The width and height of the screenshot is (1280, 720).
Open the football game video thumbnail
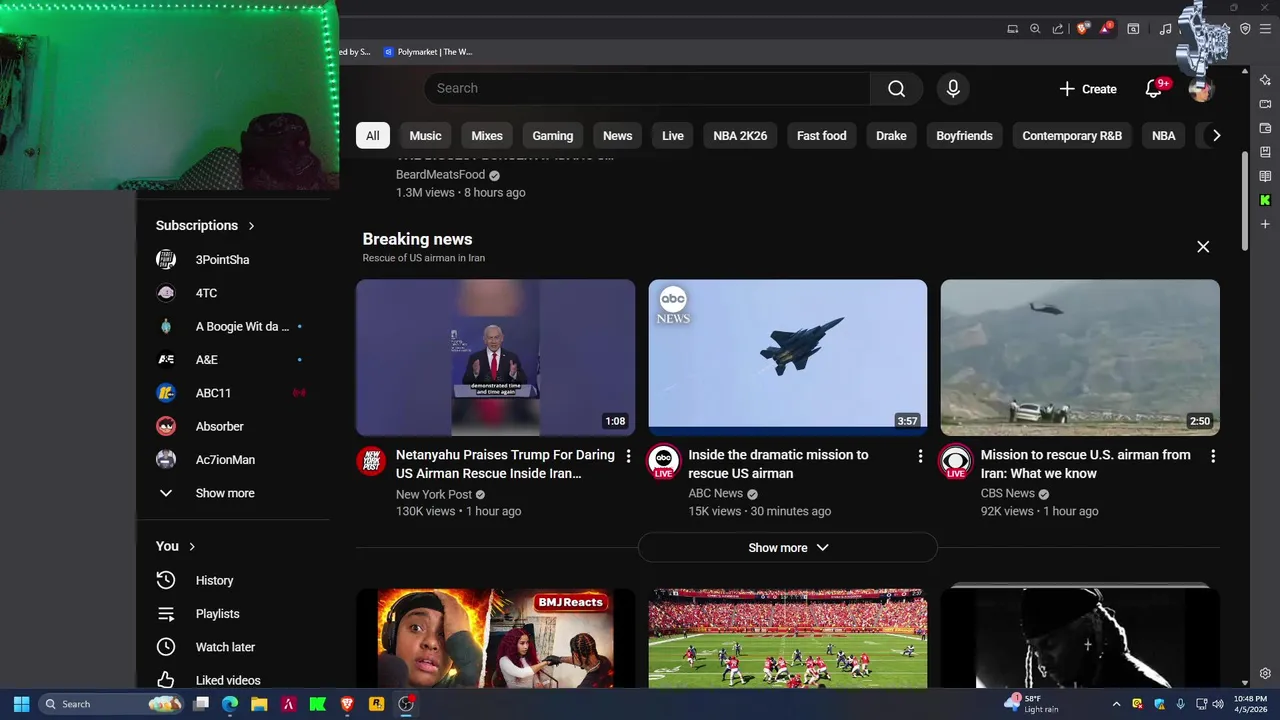788,638
